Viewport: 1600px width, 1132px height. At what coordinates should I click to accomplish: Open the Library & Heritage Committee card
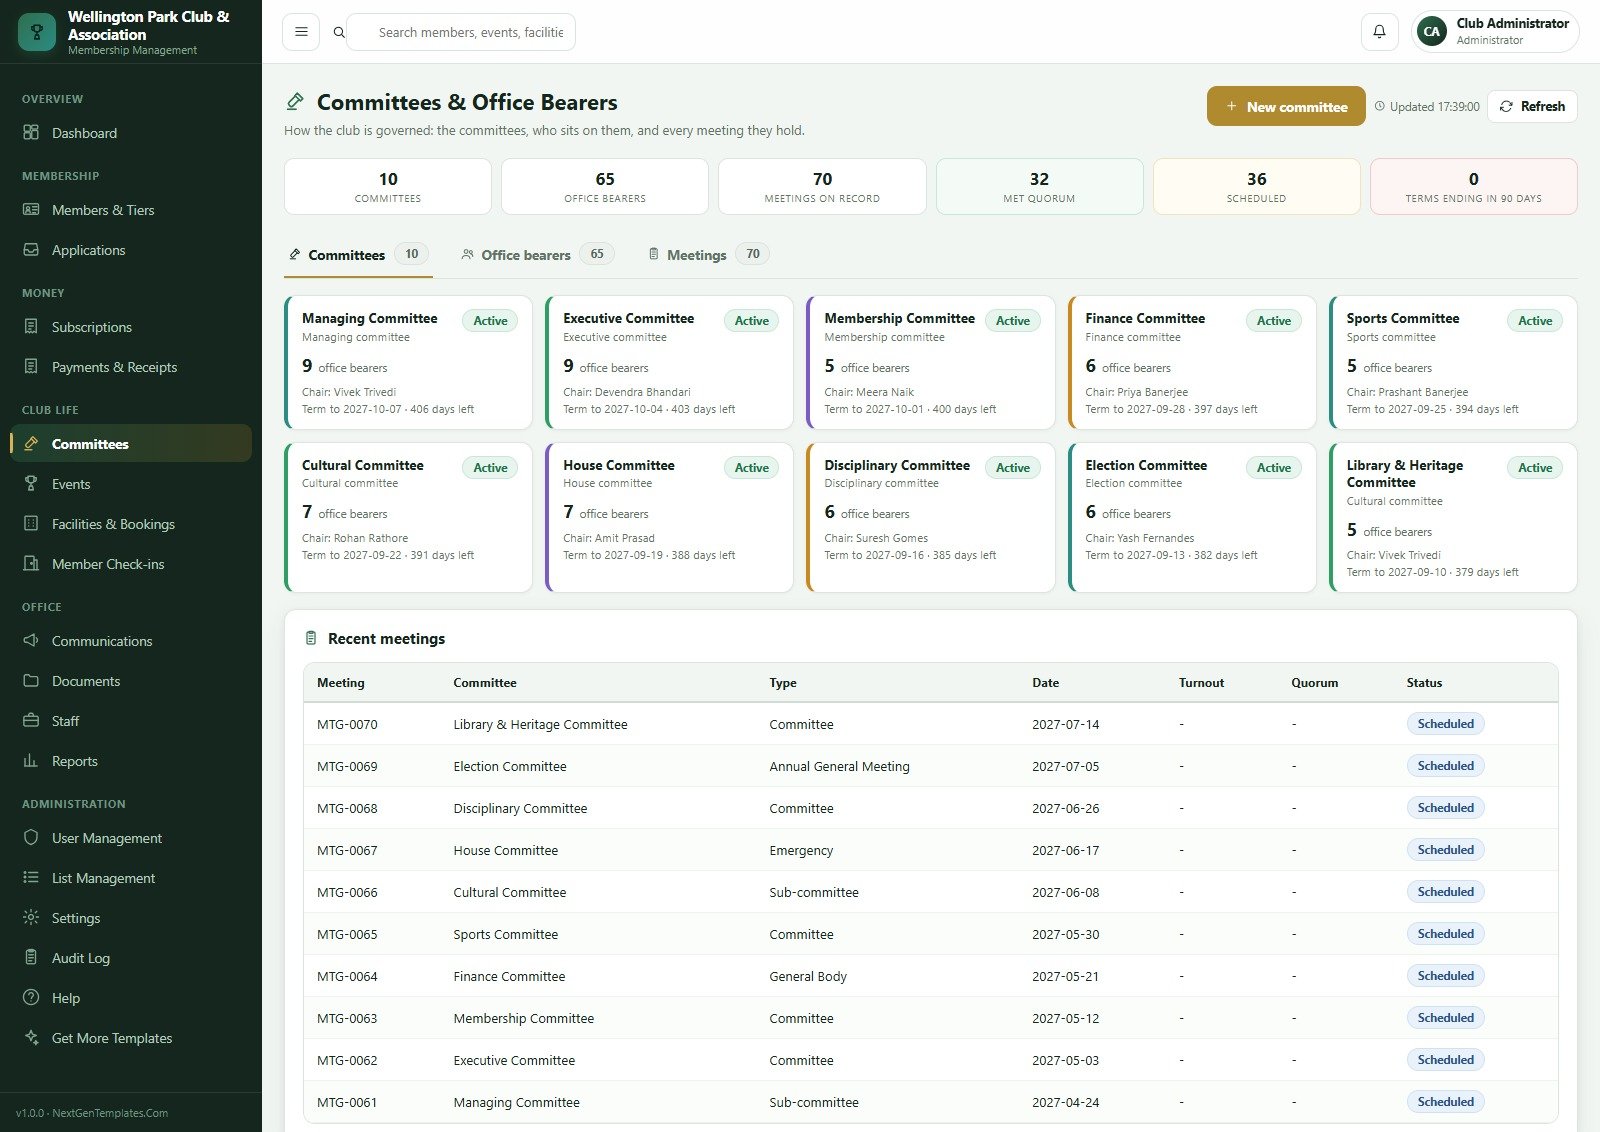1453,517
